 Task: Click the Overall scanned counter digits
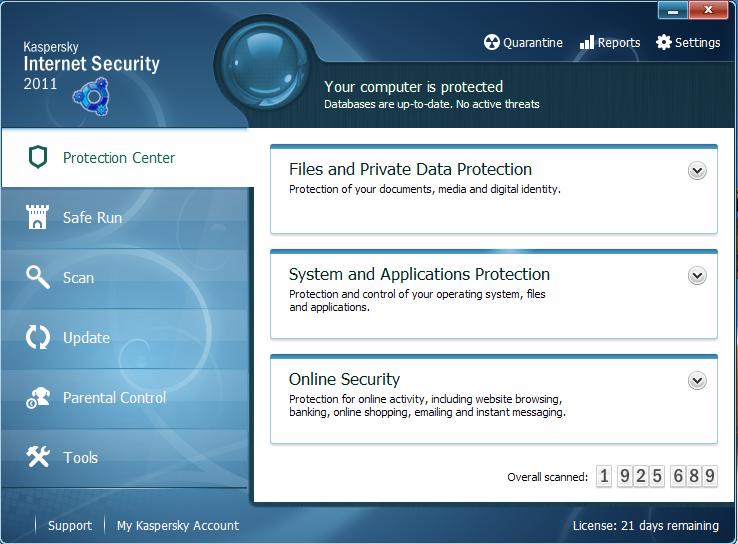[657, 476]
